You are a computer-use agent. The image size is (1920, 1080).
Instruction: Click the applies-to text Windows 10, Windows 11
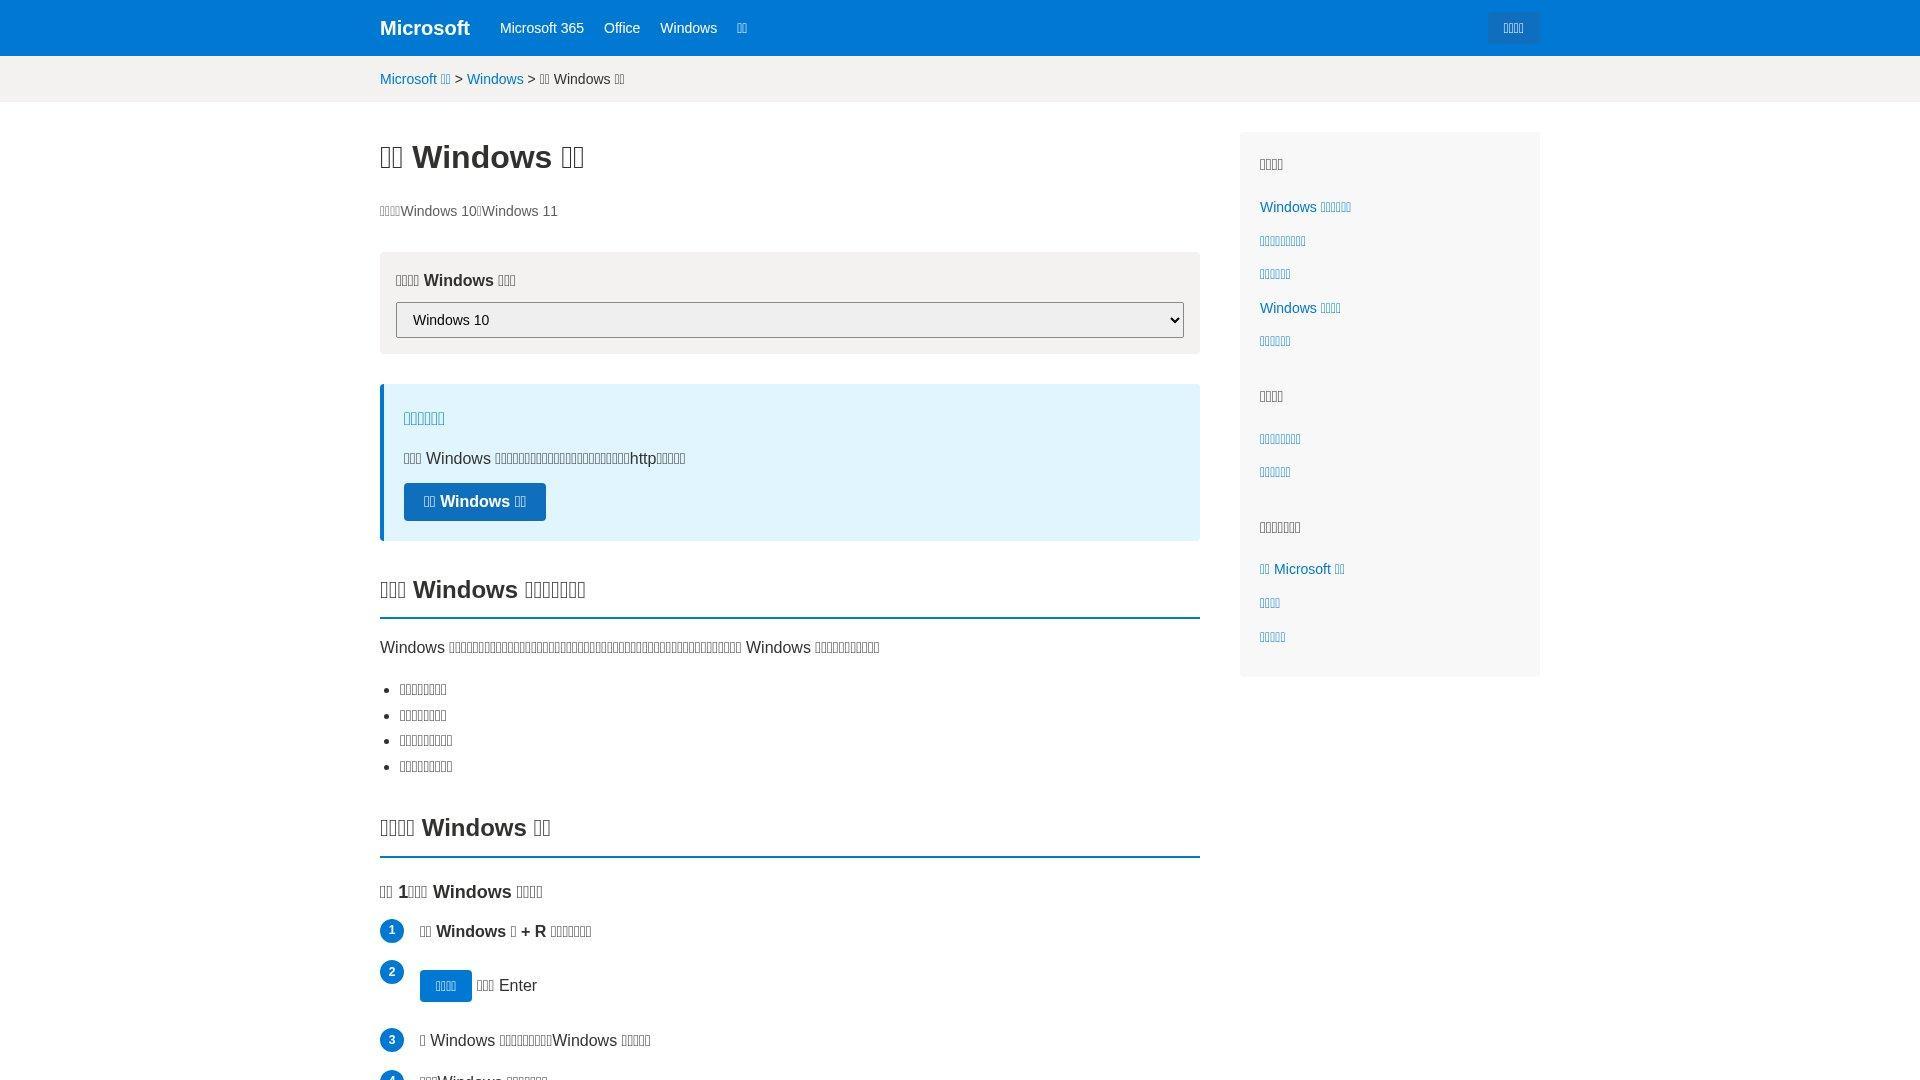click(469, 211)
